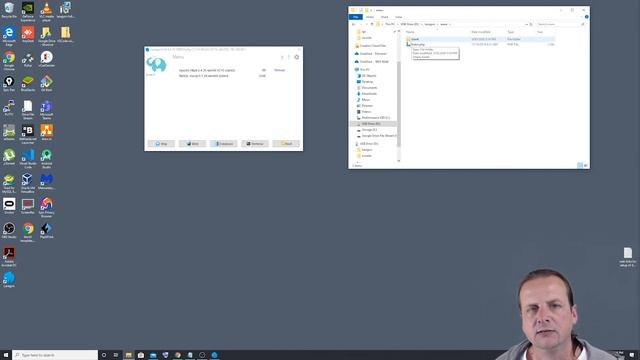Click the Reload link beside Apache
The image size is (640, 360).
pos(280,70)
